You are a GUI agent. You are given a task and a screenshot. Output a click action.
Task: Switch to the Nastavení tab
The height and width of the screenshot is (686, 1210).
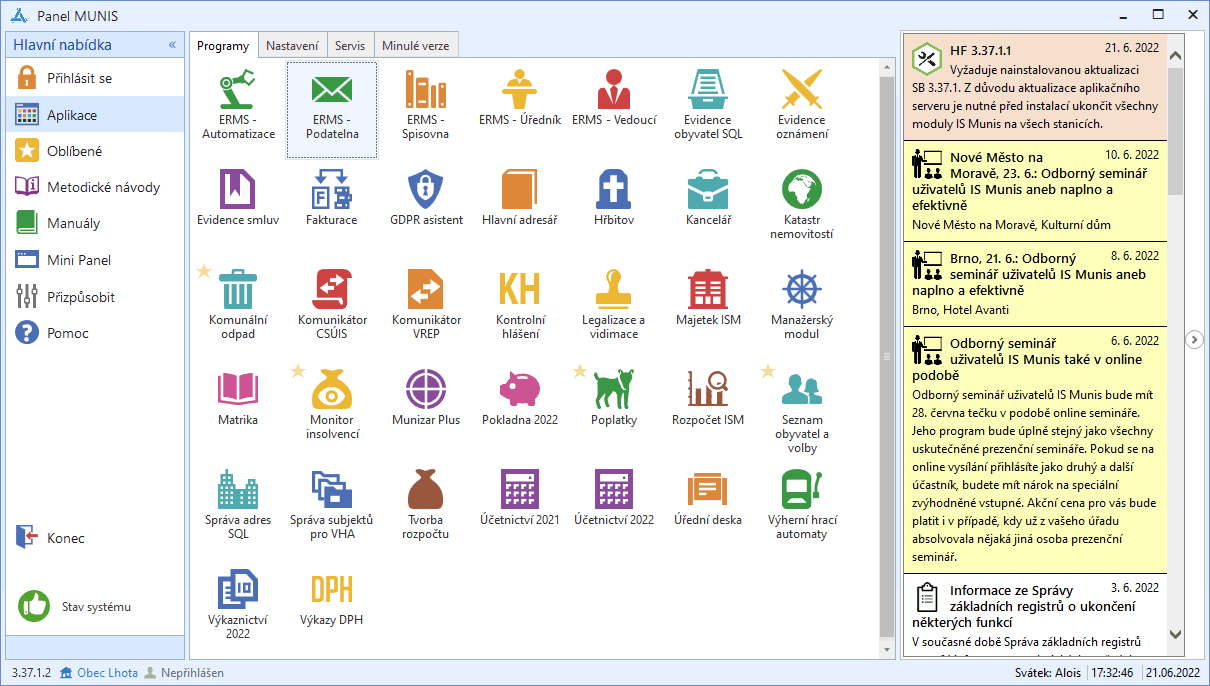[x=292, y=46]
